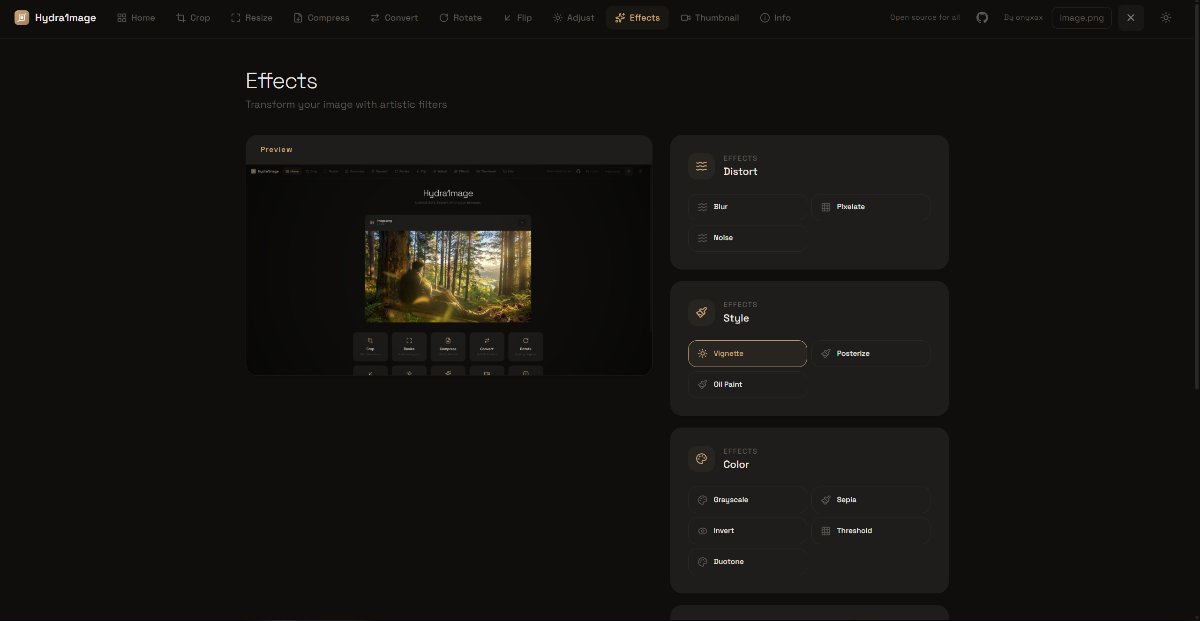This screenshot has height=621, width=1200.
Task: Open the Resize tab
Action: [x=251, y=18]
